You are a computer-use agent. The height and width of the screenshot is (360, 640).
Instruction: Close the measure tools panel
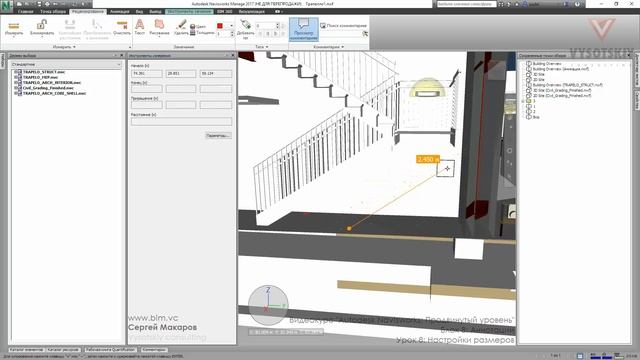point(233,55)
